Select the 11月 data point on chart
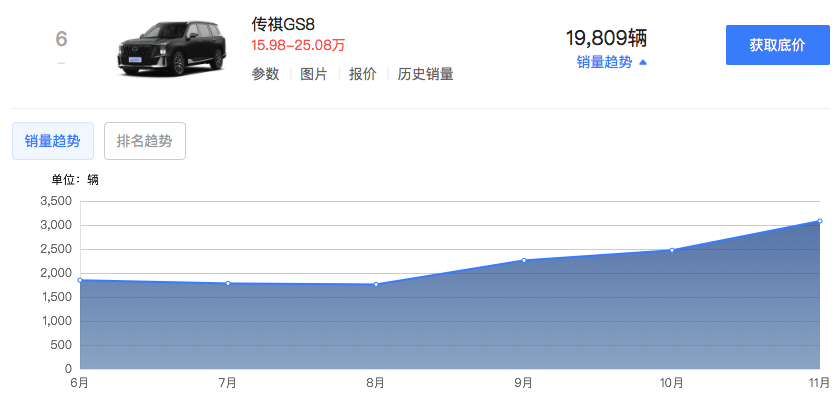The image size is (837, 402). click(820, 220)
